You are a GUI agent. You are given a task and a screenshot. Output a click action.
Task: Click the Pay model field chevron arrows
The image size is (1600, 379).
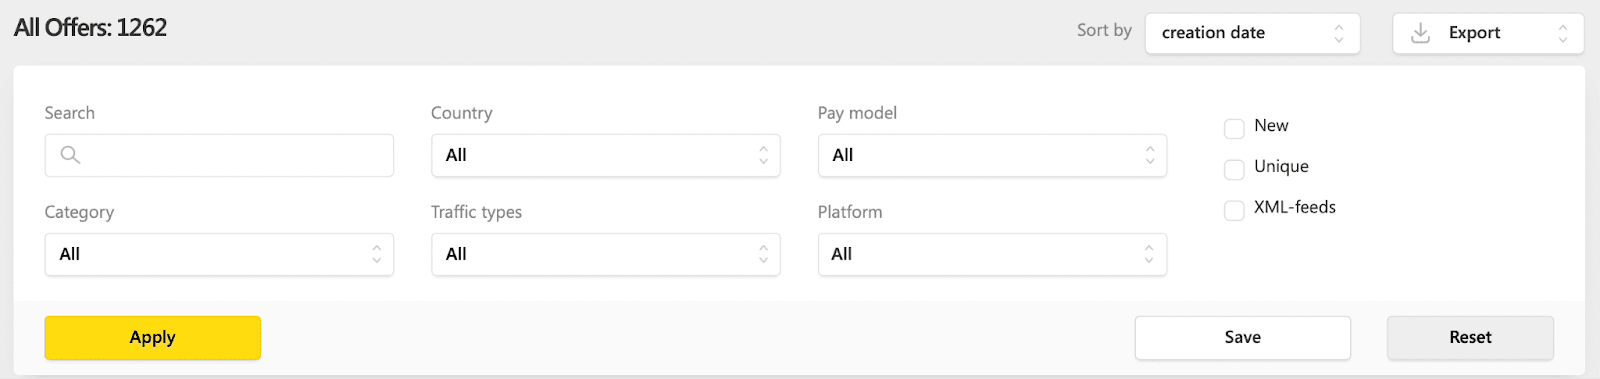[1150, 155]
